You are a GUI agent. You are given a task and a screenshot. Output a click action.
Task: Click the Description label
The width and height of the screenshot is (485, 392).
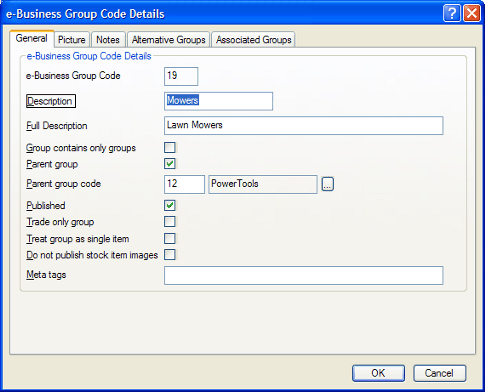coord(51,101)
